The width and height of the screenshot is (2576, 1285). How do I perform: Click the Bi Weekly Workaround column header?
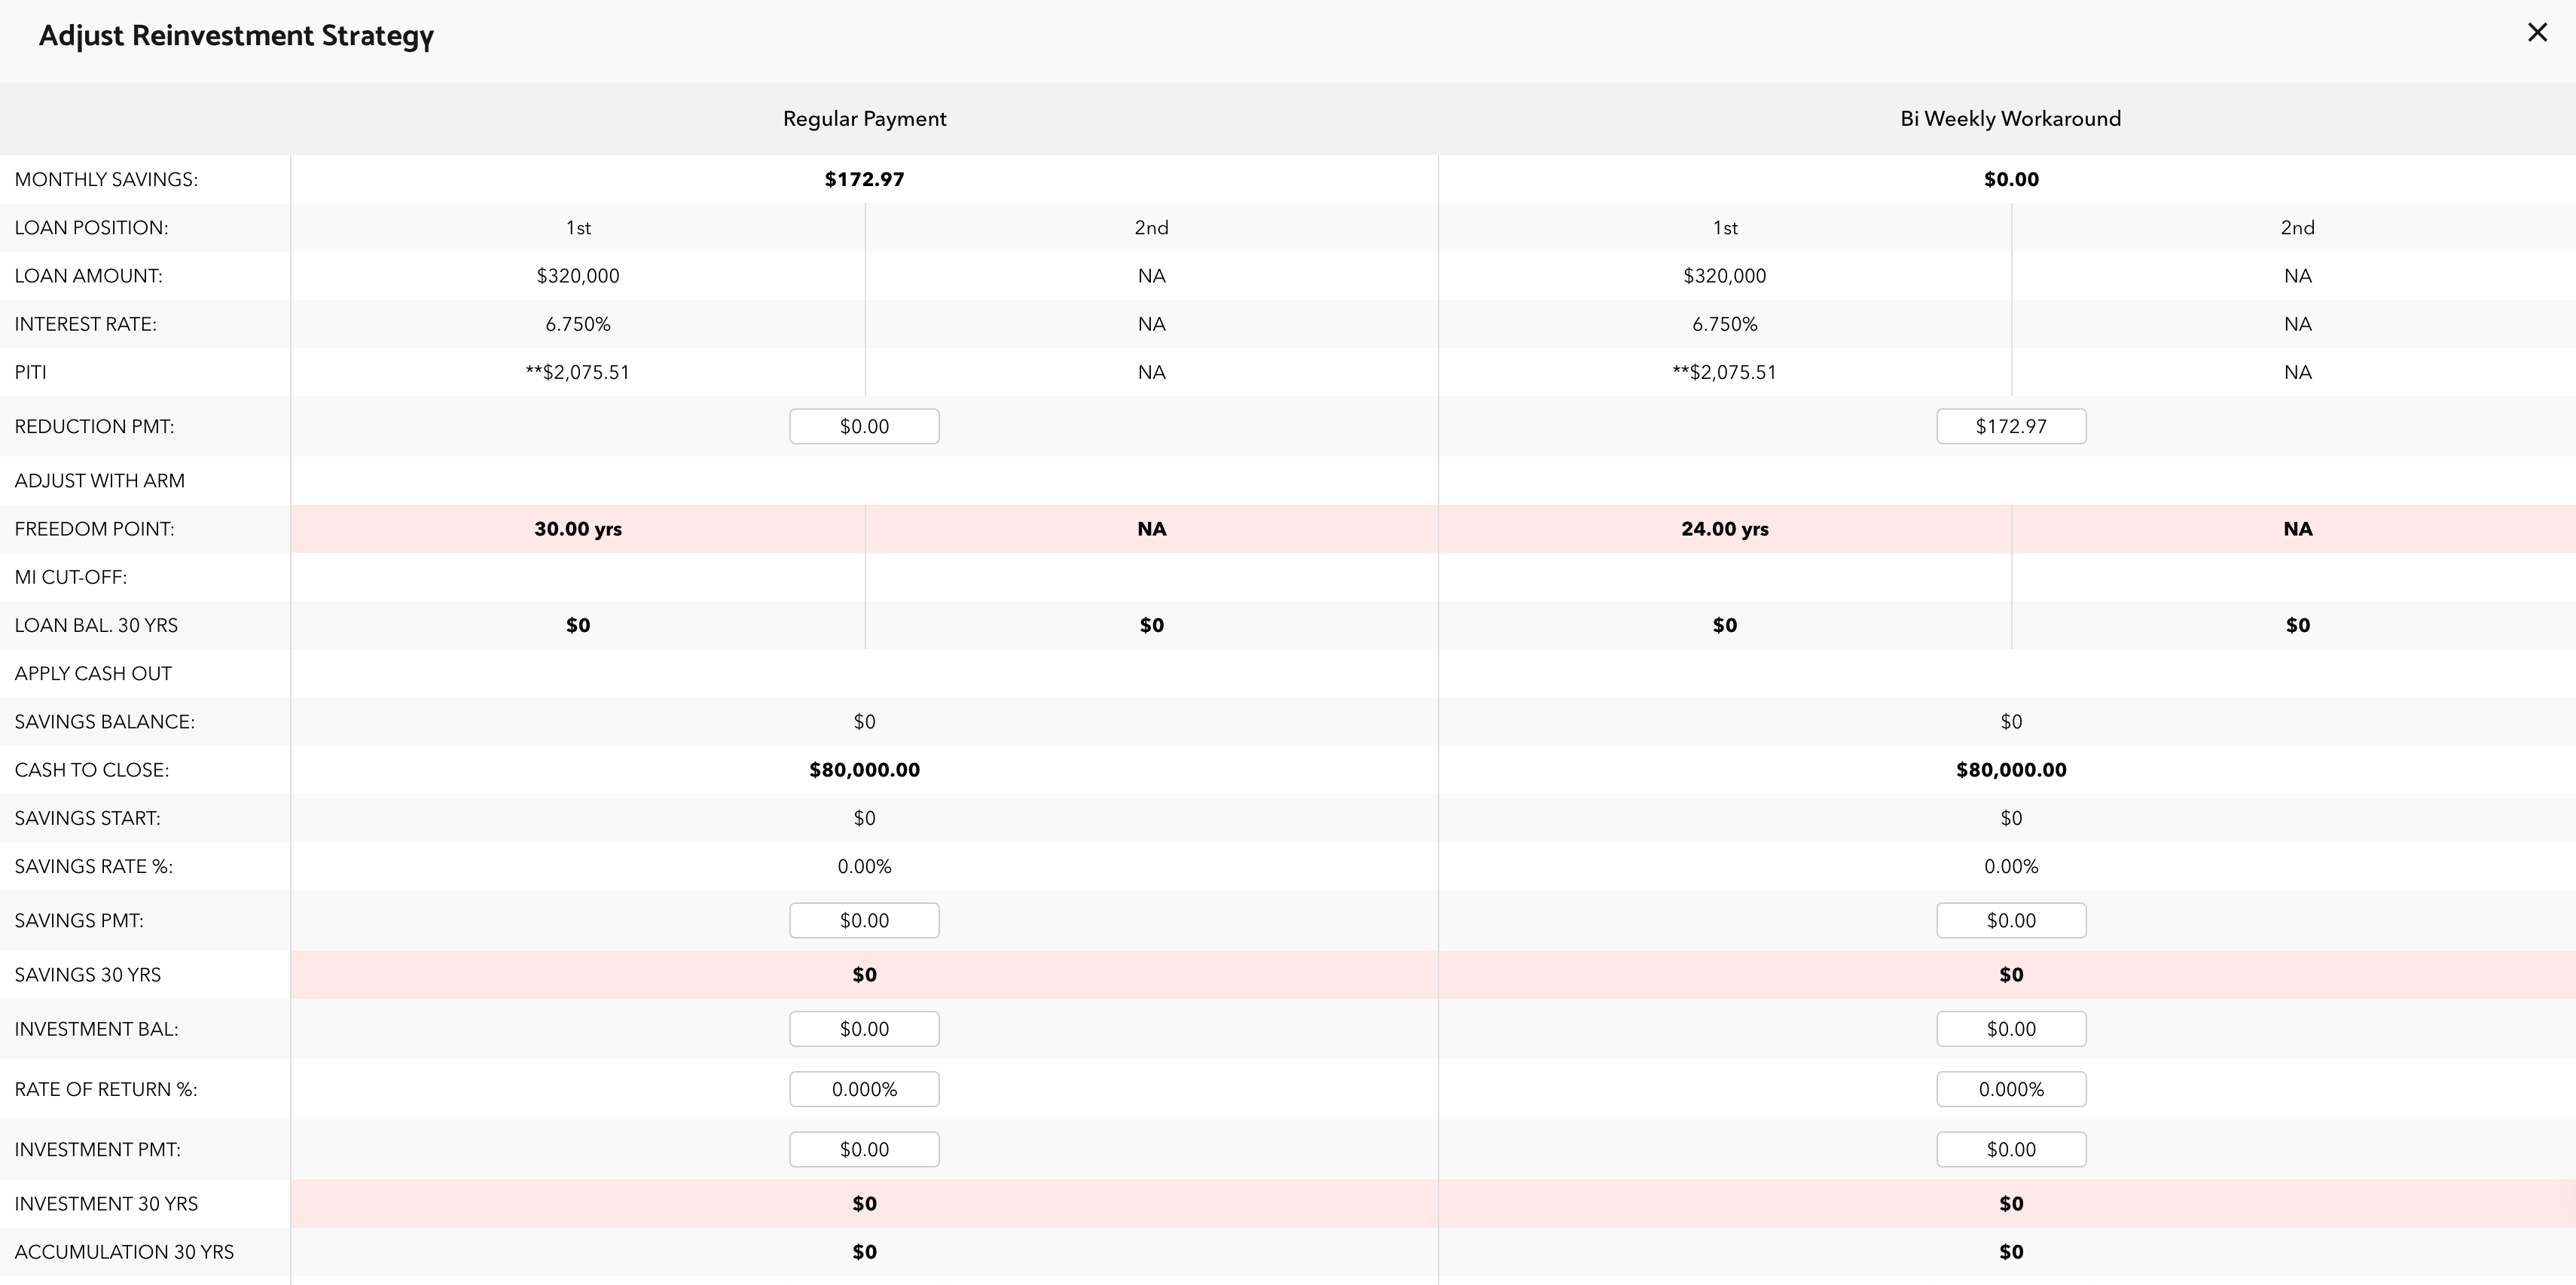coord(2010,119)
